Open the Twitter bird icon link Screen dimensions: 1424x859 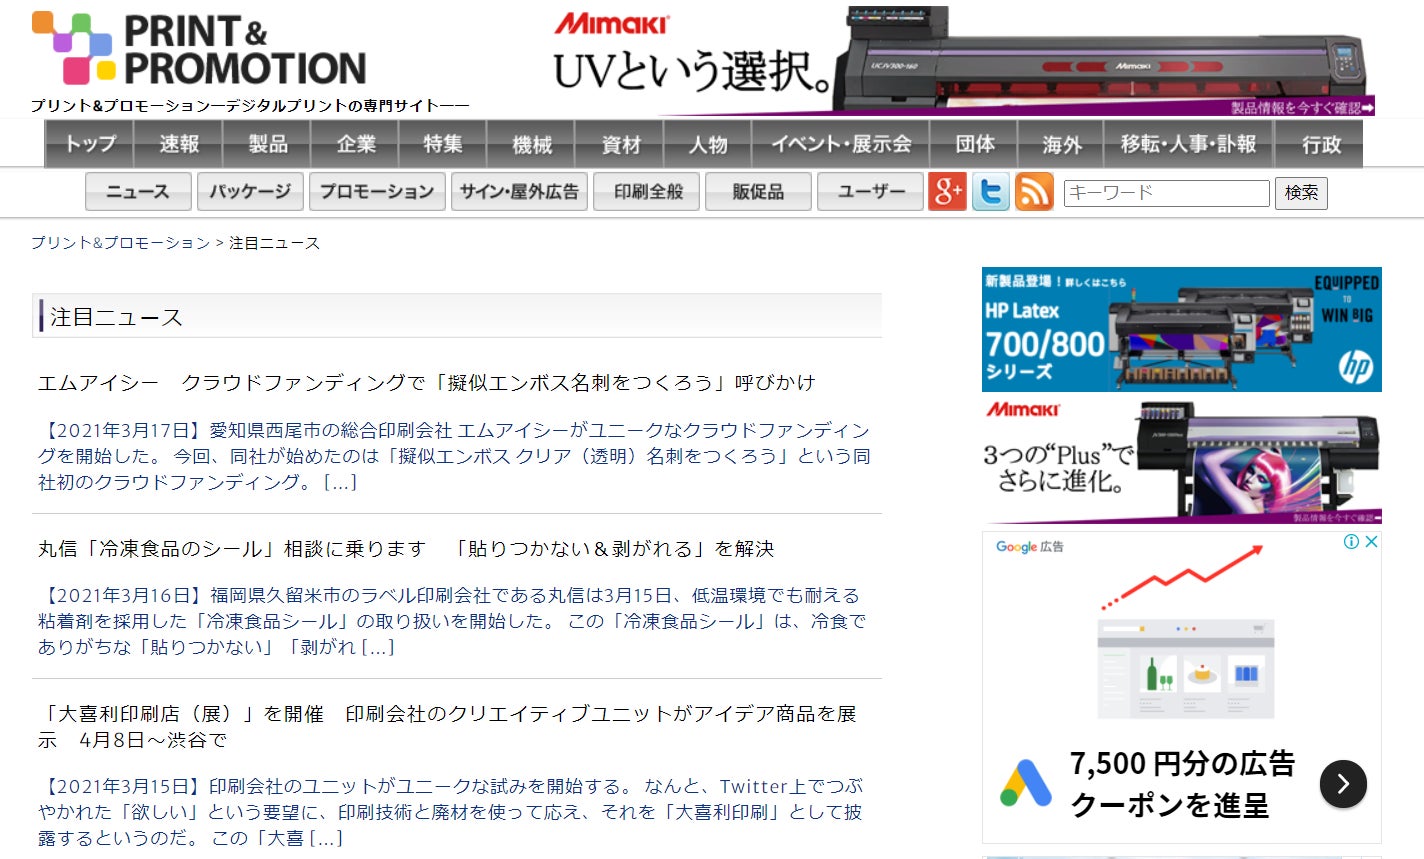click(990, 191)
